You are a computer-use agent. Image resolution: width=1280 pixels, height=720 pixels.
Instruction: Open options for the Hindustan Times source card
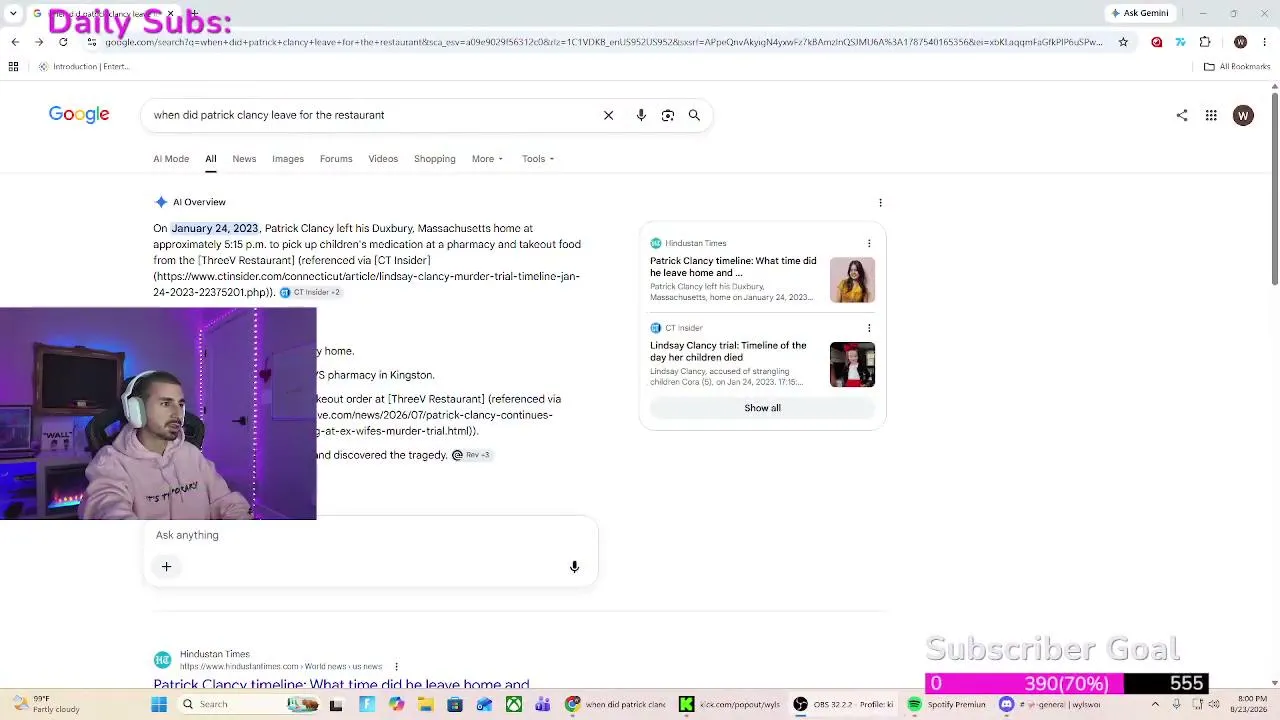[869, 243]
